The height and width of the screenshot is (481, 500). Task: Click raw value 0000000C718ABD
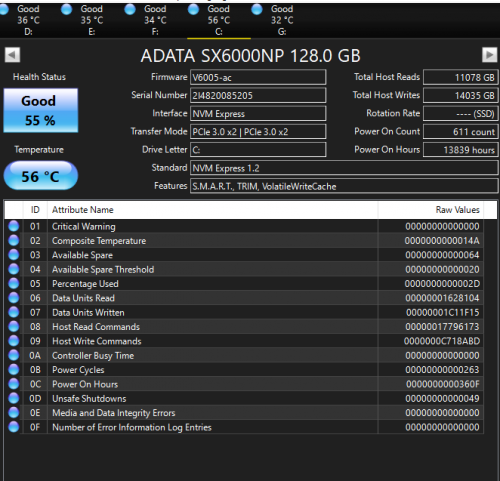442,341
